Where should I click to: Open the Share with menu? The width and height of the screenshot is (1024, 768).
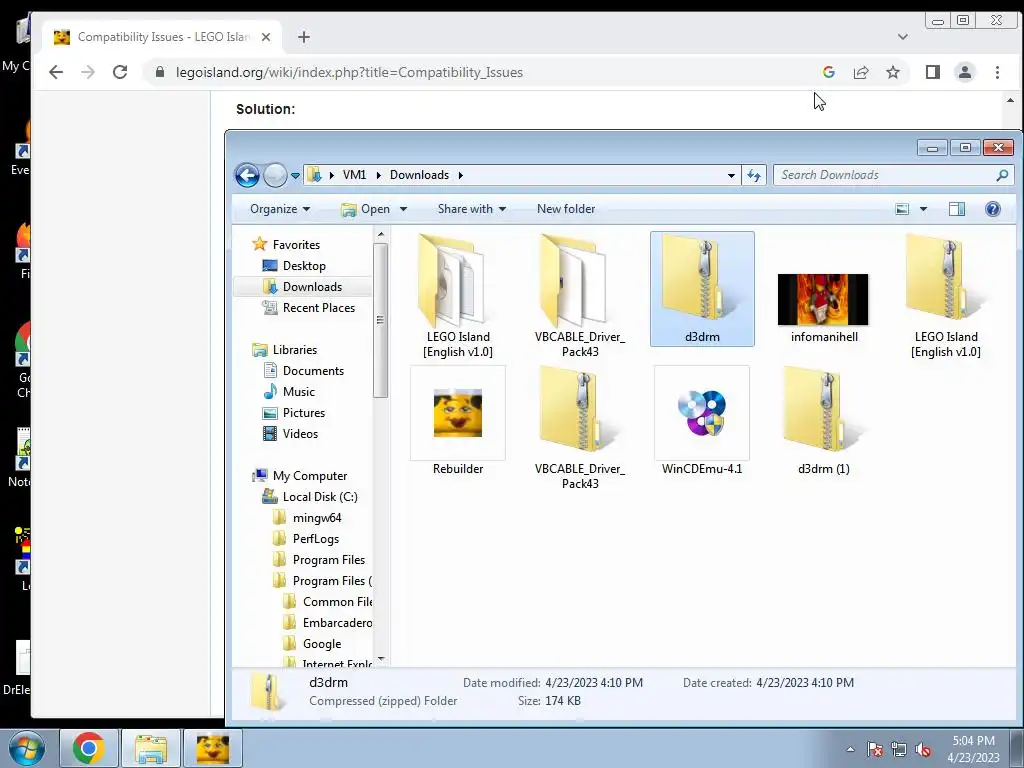point(472,209)
